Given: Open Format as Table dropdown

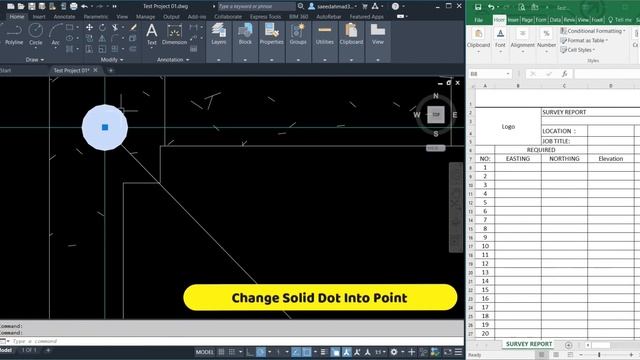Looking at the screenshot, I should [584, 40].
